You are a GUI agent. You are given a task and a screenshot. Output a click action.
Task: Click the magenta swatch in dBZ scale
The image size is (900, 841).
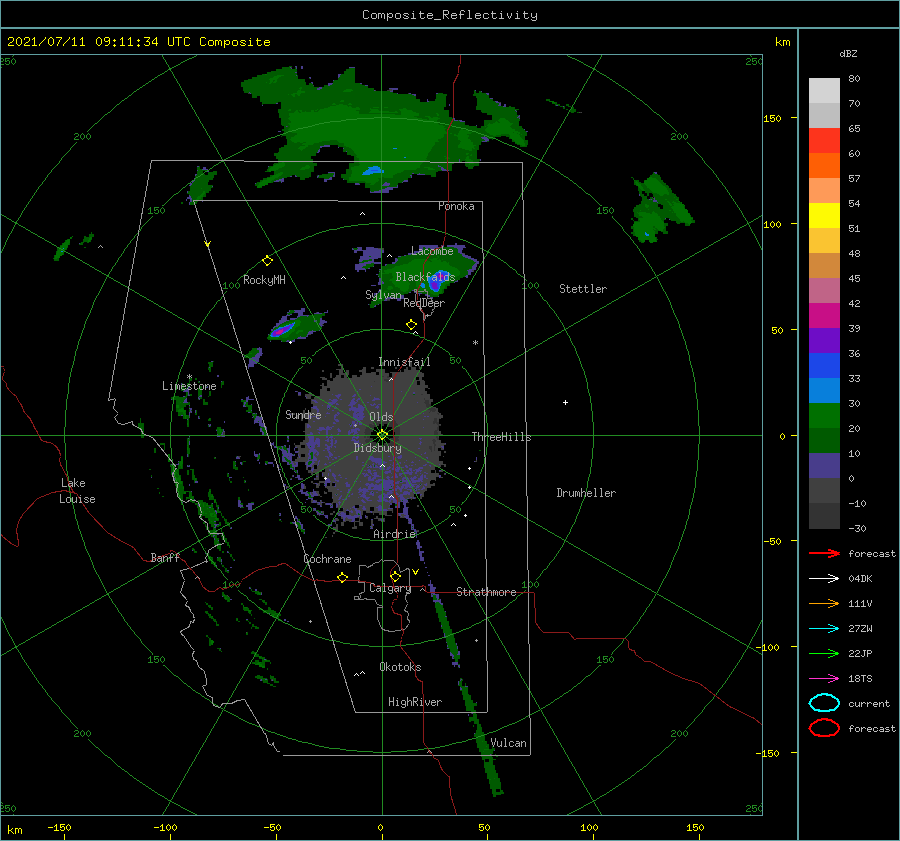pyautogui.click(x=824, y=315)
